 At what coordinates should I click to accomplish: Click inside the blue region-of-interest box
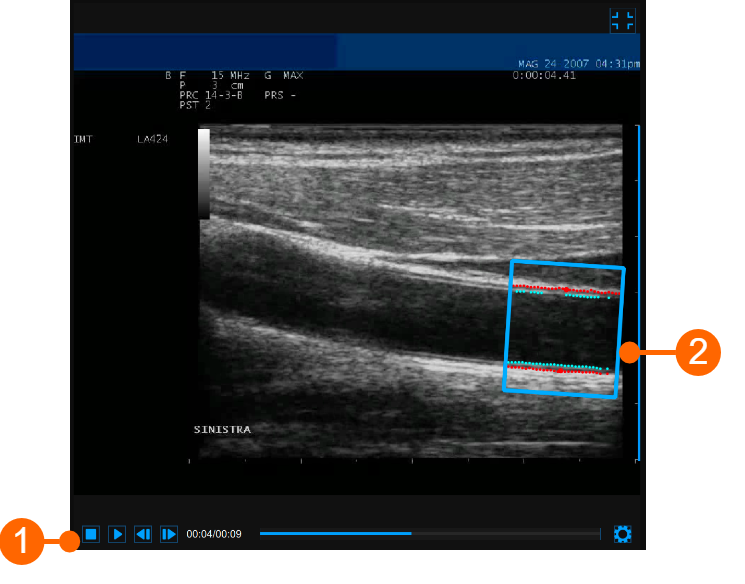click(562, 330)
